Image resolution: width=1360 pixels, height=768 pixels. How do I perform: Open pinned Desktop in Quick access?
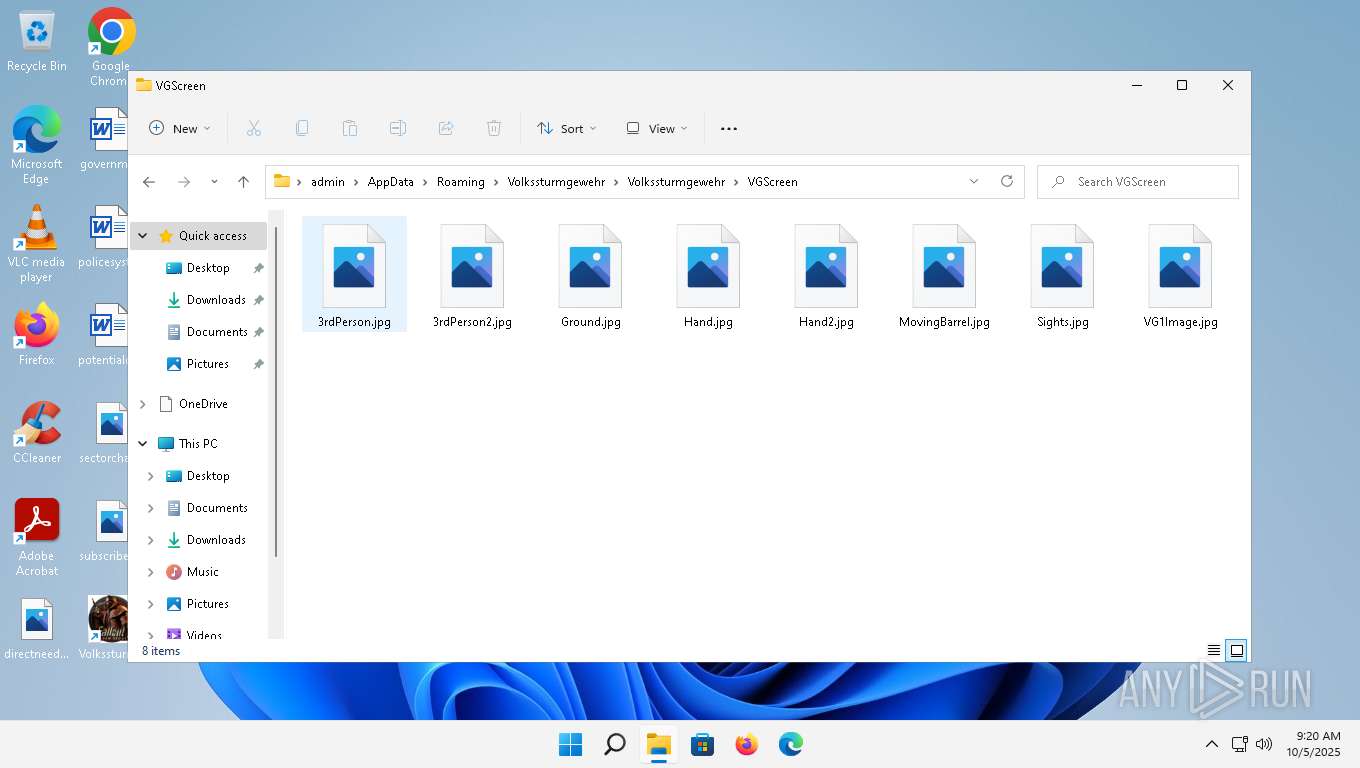point(208,268)
